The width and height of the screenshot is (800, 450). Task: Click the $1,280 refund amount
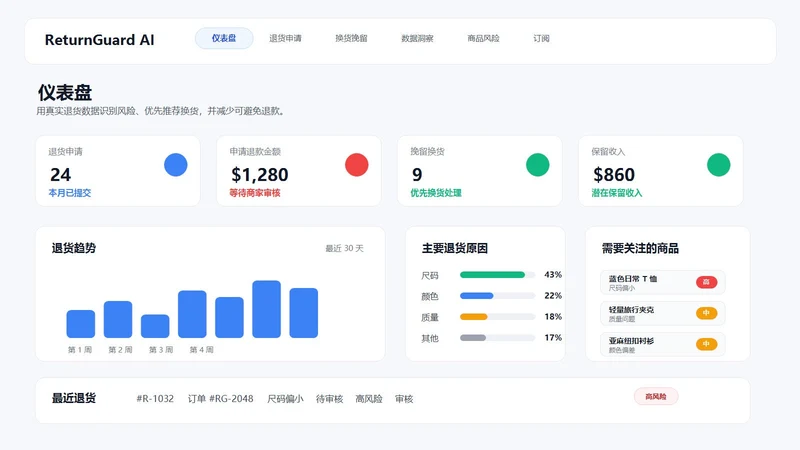[260, 175]
